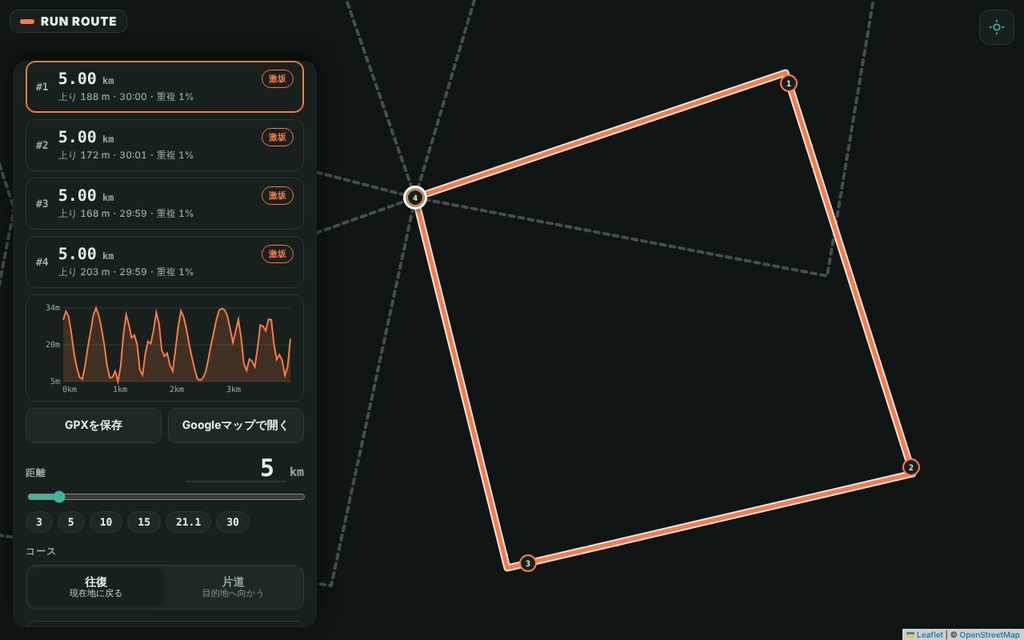The height and width of the screenshot is (640, 1024).
Task: Select waypoint marker 3 on the map
Action: (x=528, y=563)
